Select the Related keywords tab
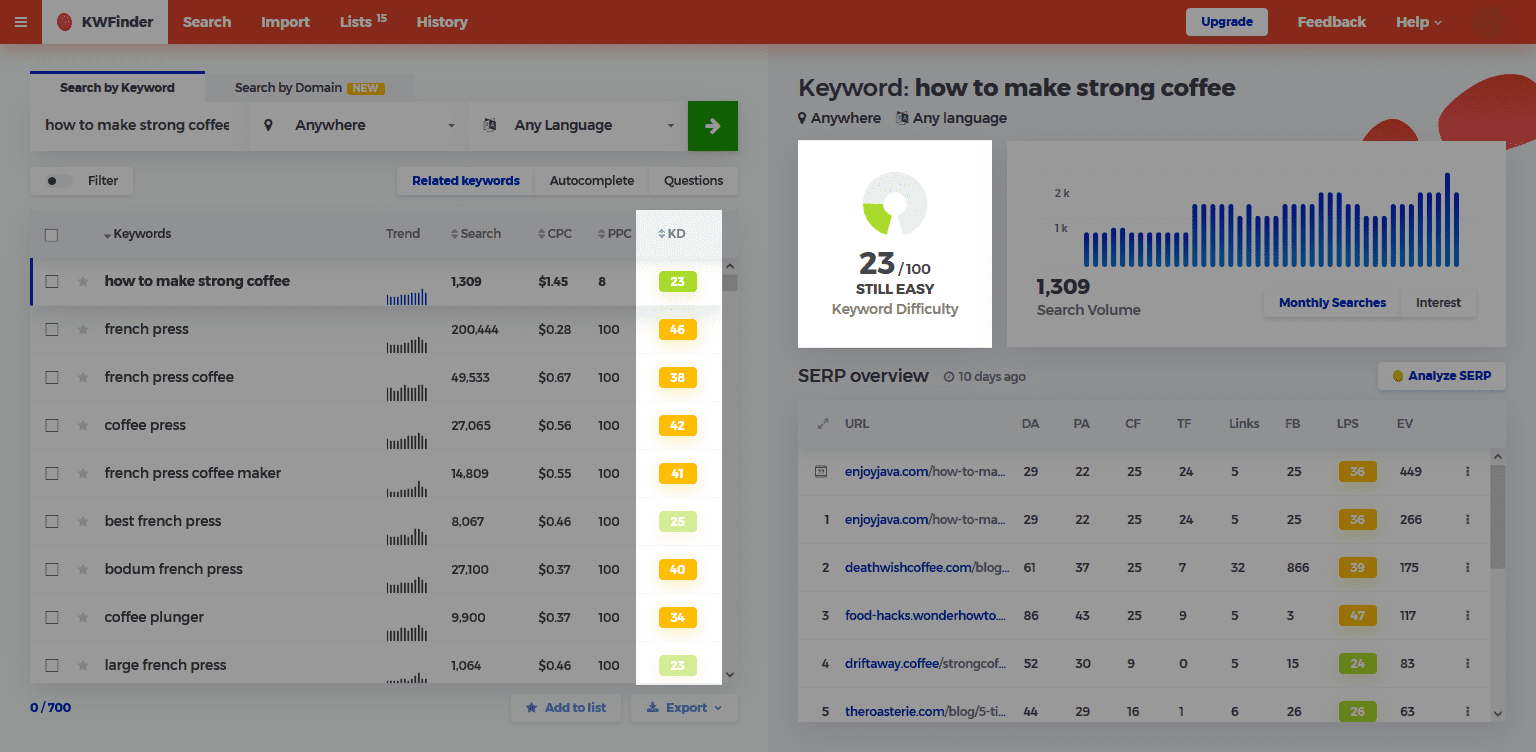The height and width of the screenshot is (752, 1536). coord(466,181)
